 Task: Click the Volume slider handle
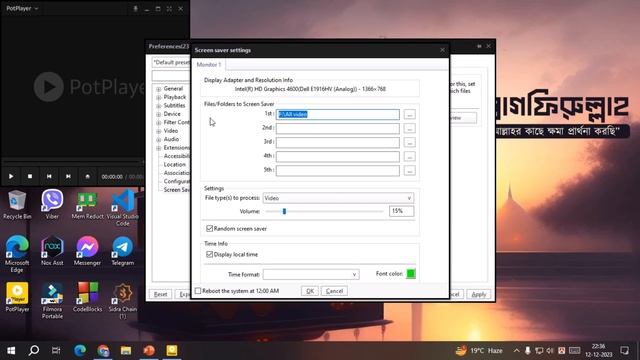284,211
